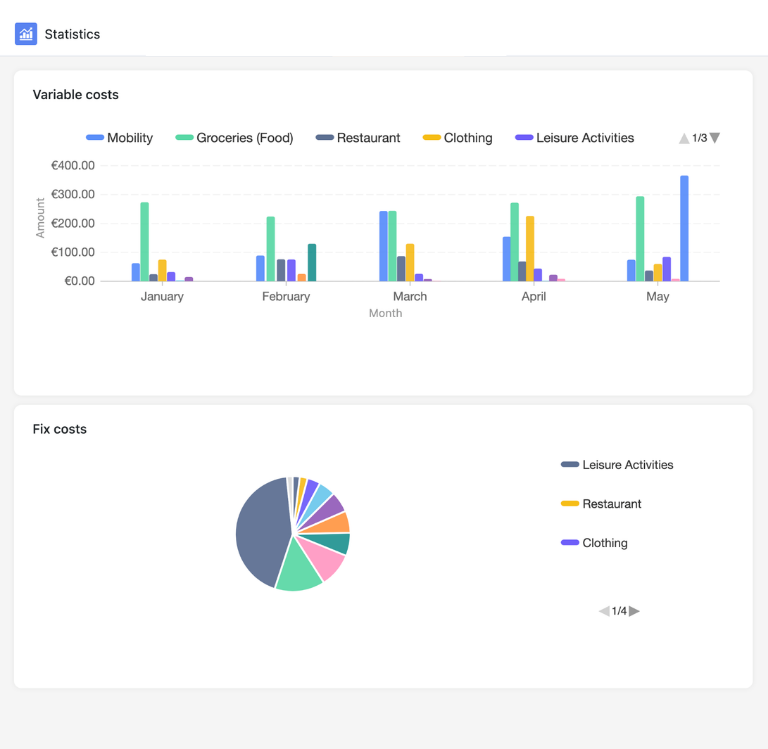Go to previous page of Fix costs legend
Image resolution: width=768 pixels, height=749 pixels.
pos(604,611)
